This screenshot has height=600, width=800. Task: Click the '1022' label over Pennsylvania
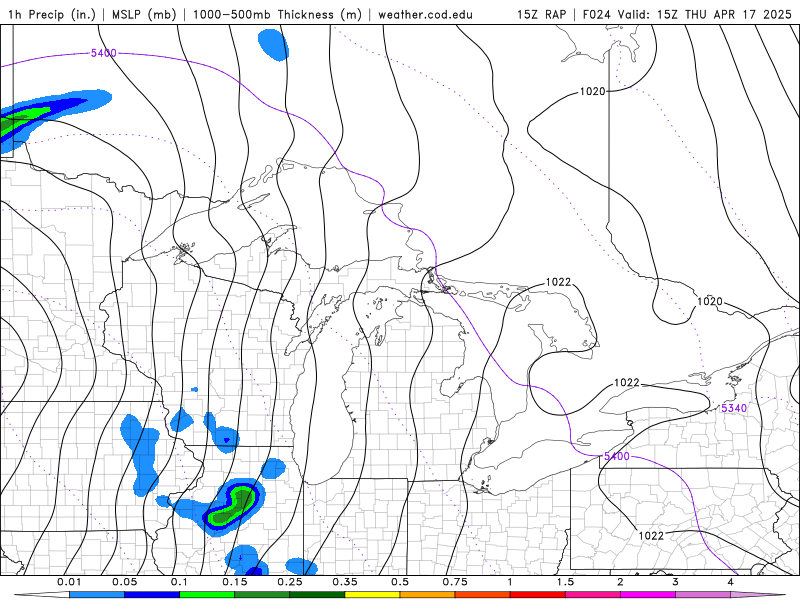tap(651, 535)
